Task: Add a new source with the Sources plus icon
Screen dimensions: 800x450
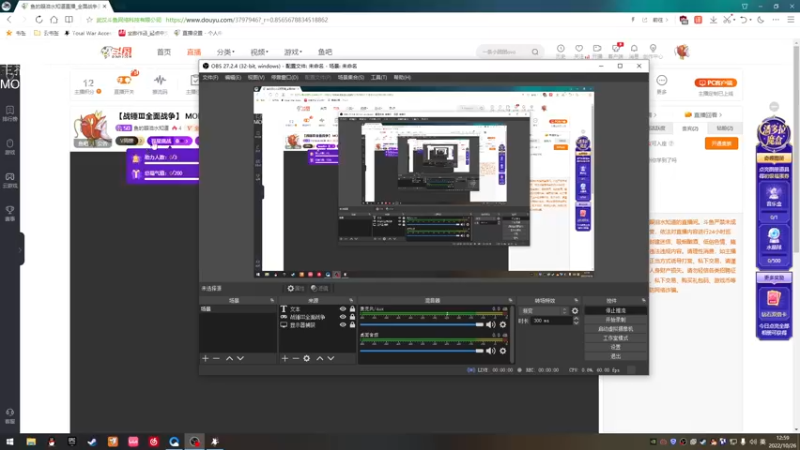Action: (x=285, y=359)
